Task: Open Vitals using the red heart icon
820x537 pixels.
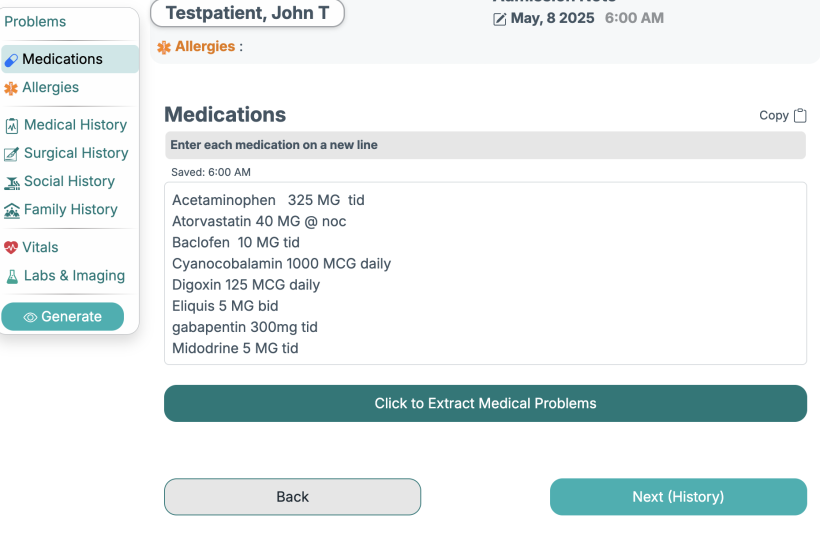Action: pos(11,248)
